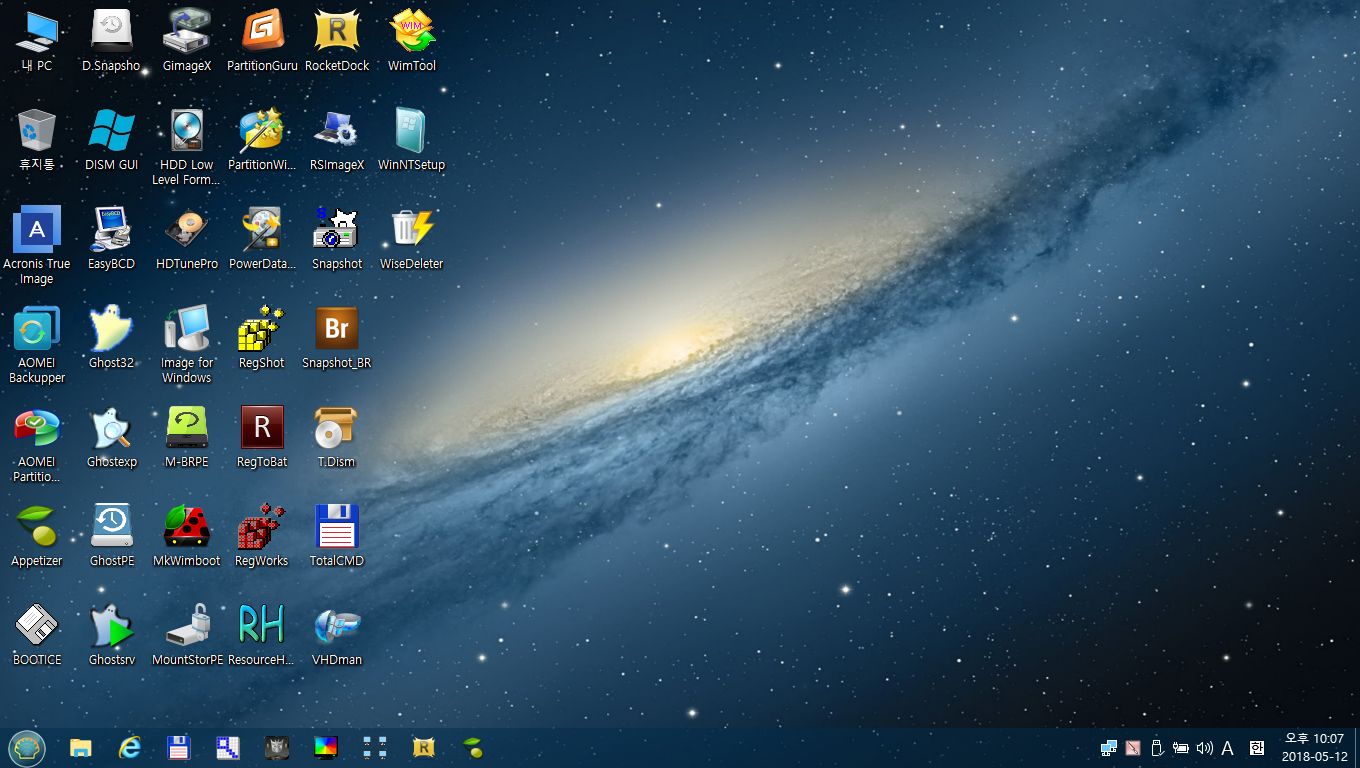This screenshot has height=768, width=1360.
Task: Open the VHDman desktop icon
Action: [x=337, y=635]
